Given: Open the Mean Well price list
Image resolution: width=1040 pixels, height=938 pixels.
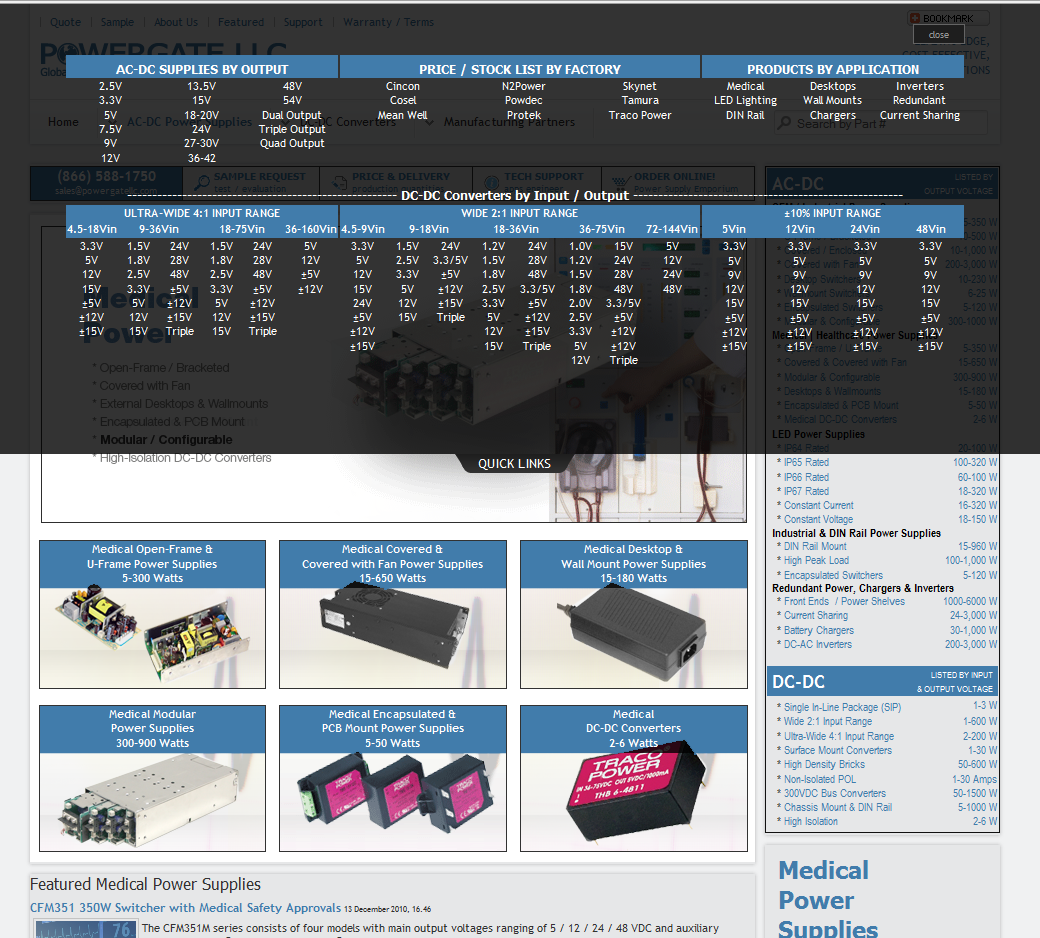Looking at the screenshot, I should click(403, 115).
